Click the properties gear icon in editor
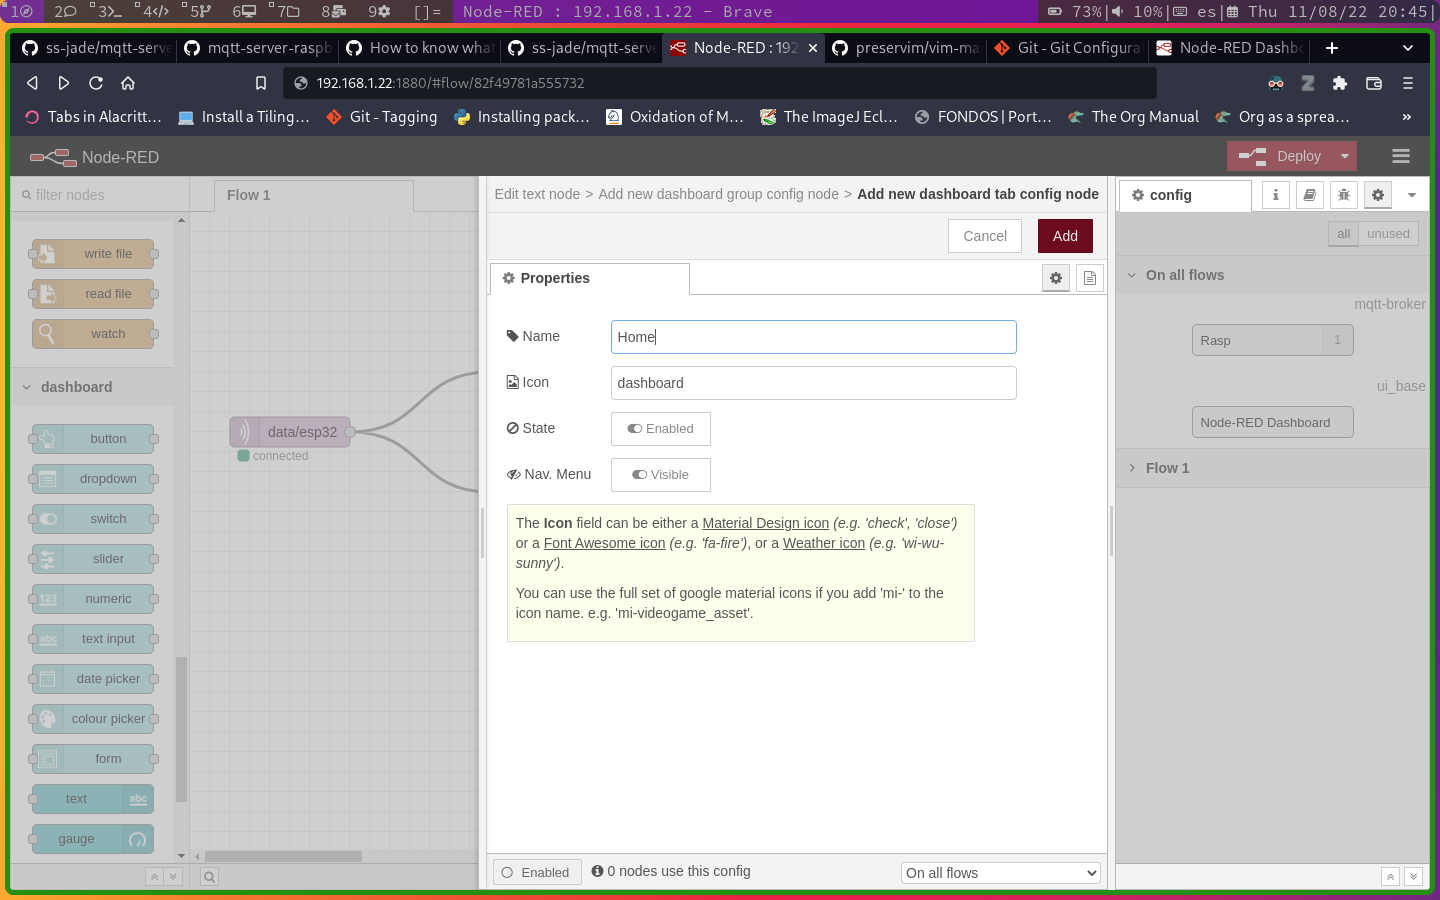 (x=1056, y=278)
